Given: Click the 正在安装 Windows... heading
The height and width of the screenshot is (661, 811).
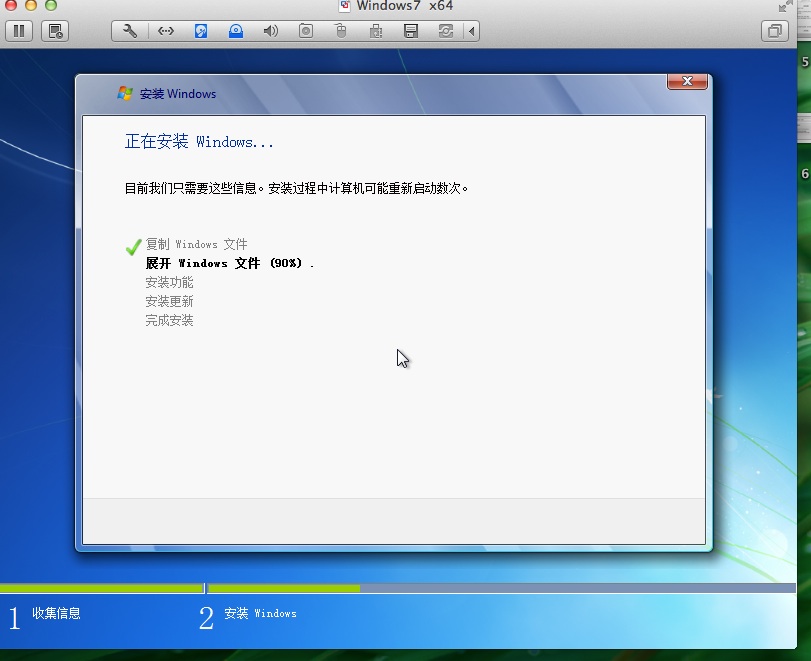Looking at the screenshot, I should (x=199, y=142).
